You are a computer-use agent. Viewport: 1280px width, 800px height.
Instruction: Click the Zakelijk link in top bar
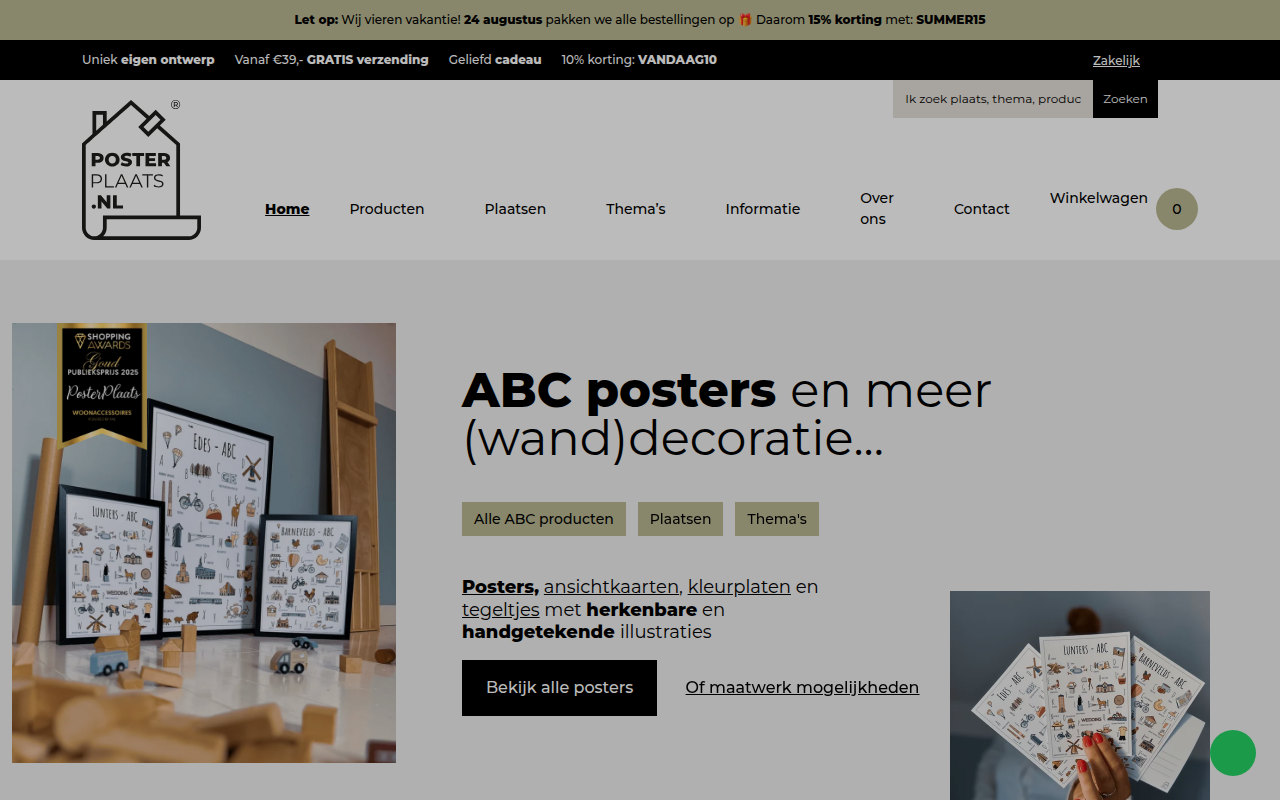1116,60
